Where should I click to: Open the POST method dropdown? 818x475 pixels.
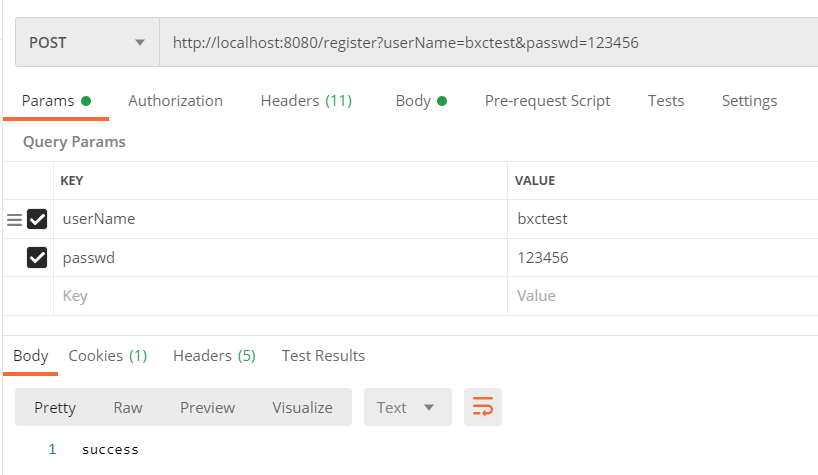(87, 42)
